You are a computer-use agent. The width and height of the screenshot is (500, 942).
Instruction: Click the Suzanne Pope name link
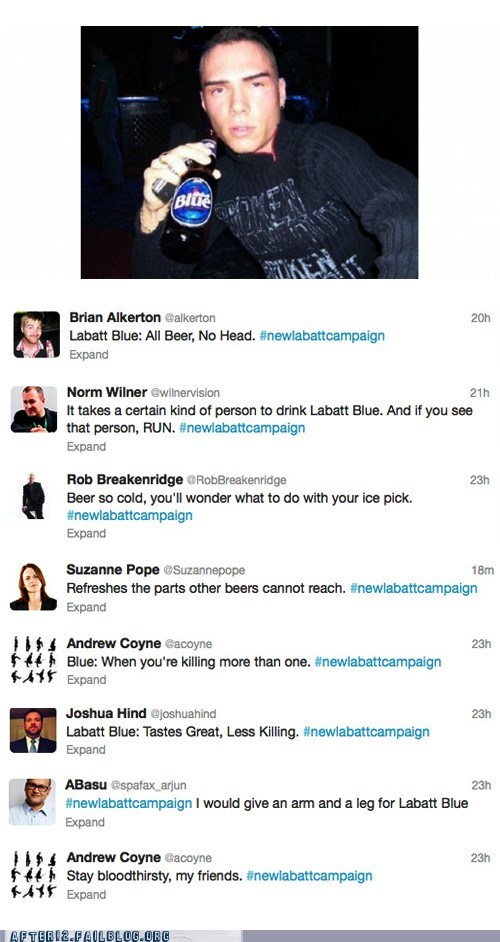tap(113, 570)
